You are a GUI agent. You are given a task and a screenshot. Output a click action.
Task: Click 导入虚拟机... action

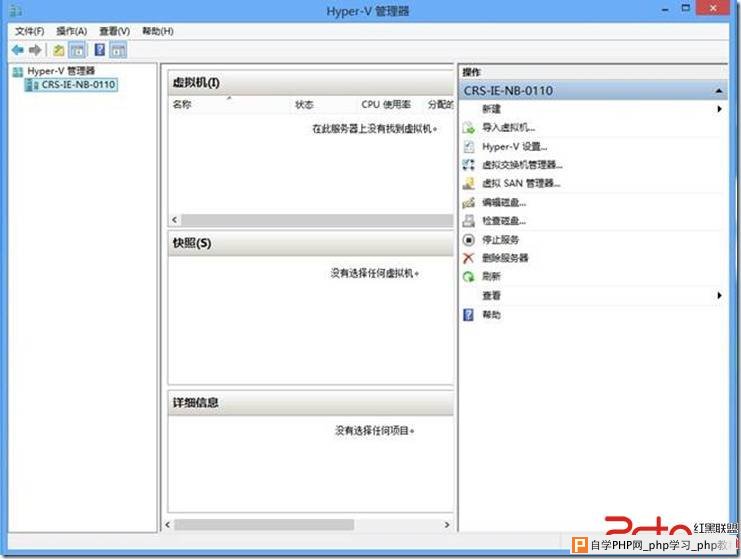508,128
